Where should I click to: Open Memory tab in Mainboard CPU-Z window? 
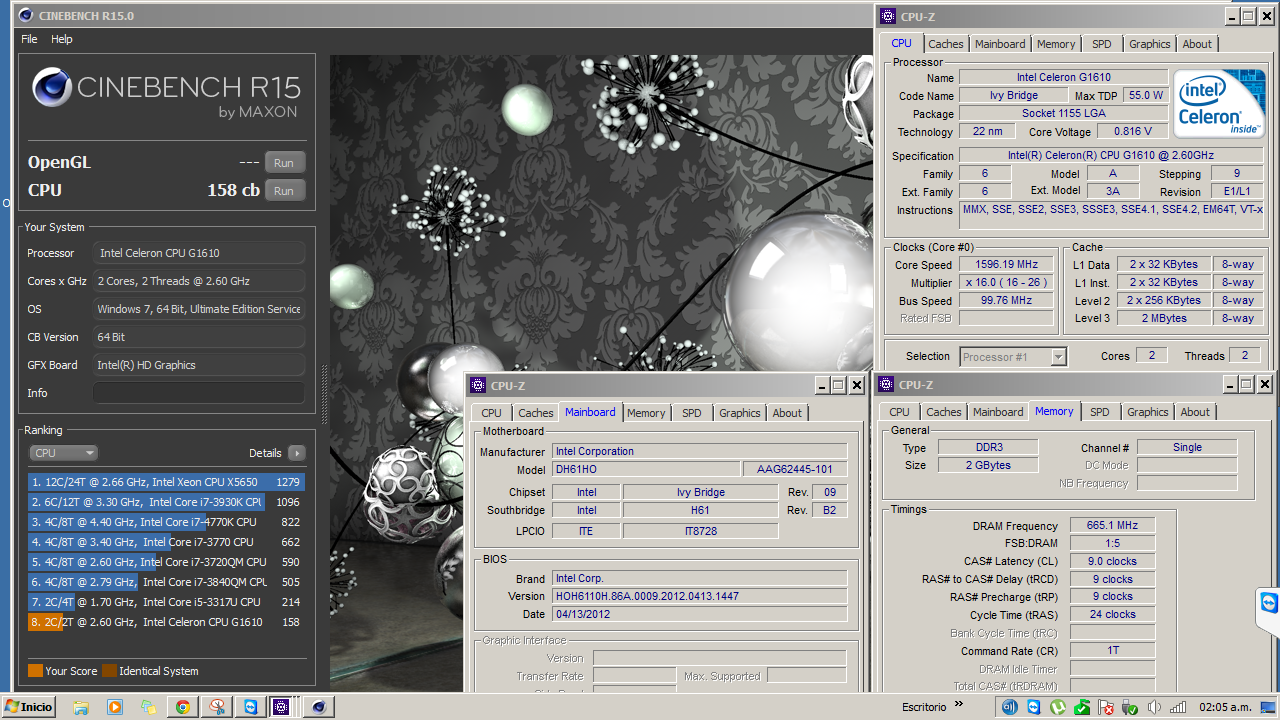(x=646, y=413)
